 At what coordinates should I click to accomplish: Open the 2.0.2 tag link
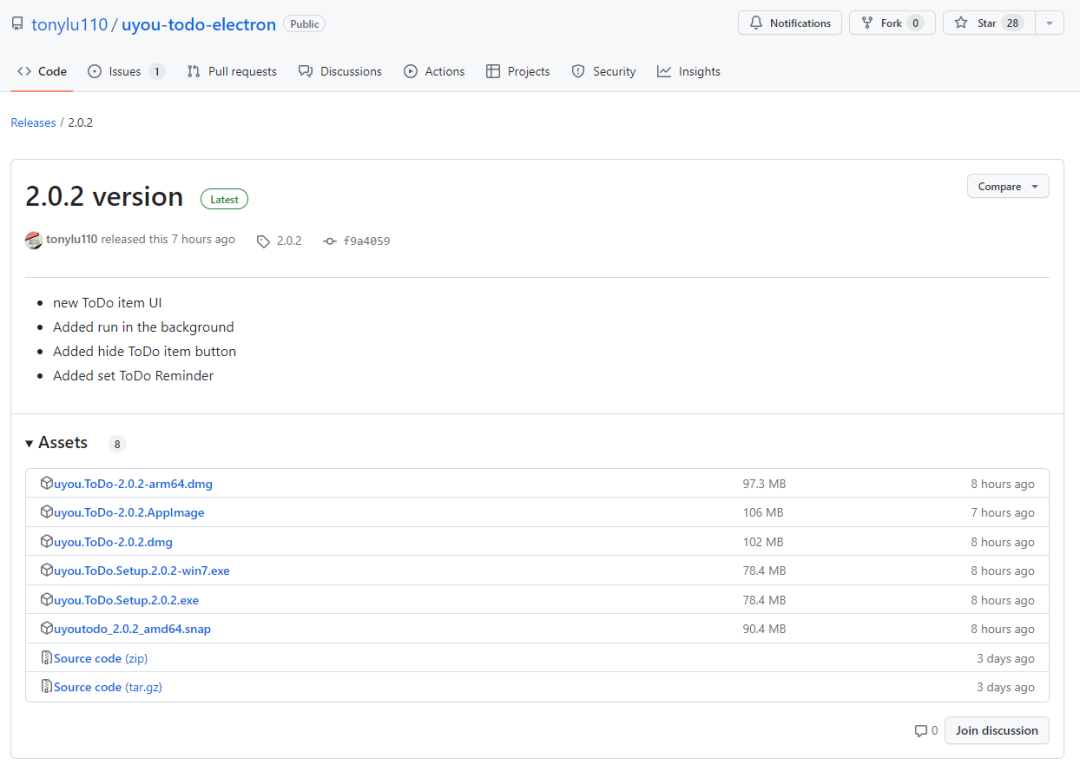[x=289, y=241]
